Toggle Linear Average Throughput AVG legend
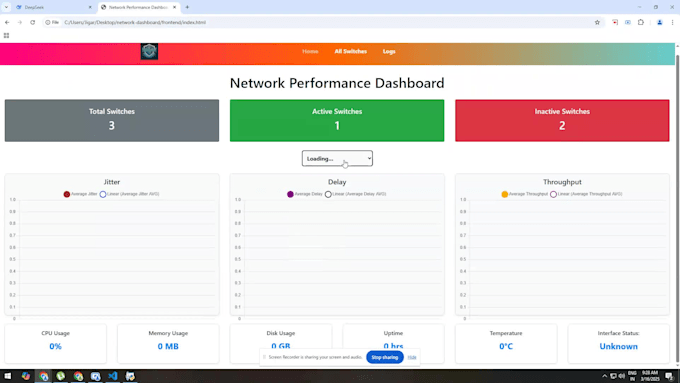 586,194
